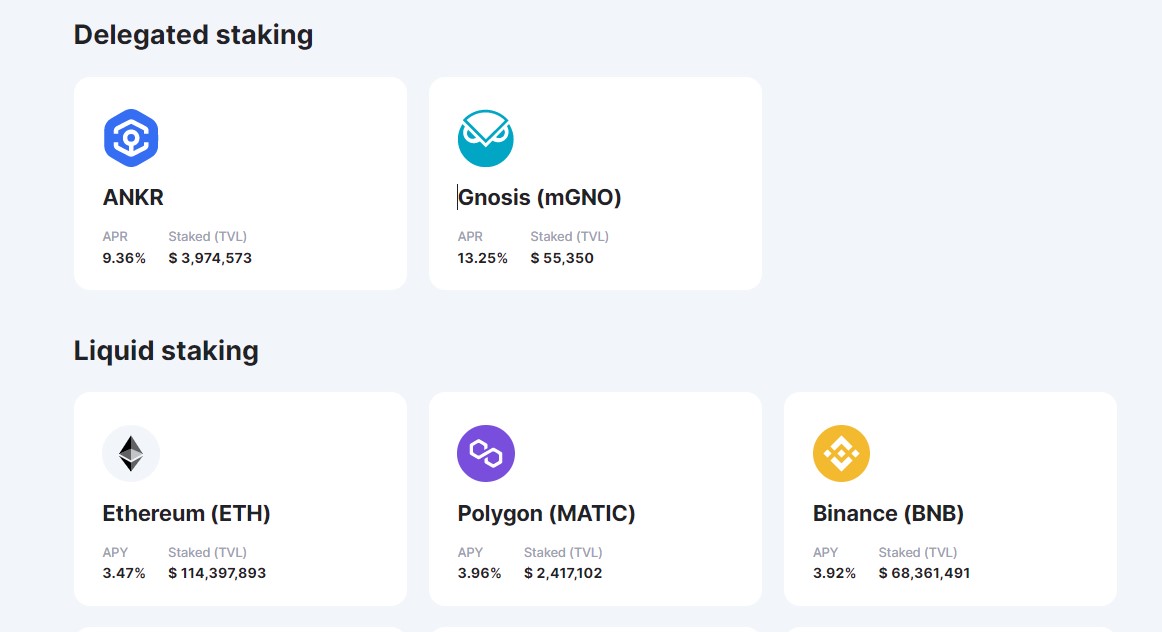This screenshot has width=1162, height=632.
Task: Click the Delegated staking heading
Action: 193,35
